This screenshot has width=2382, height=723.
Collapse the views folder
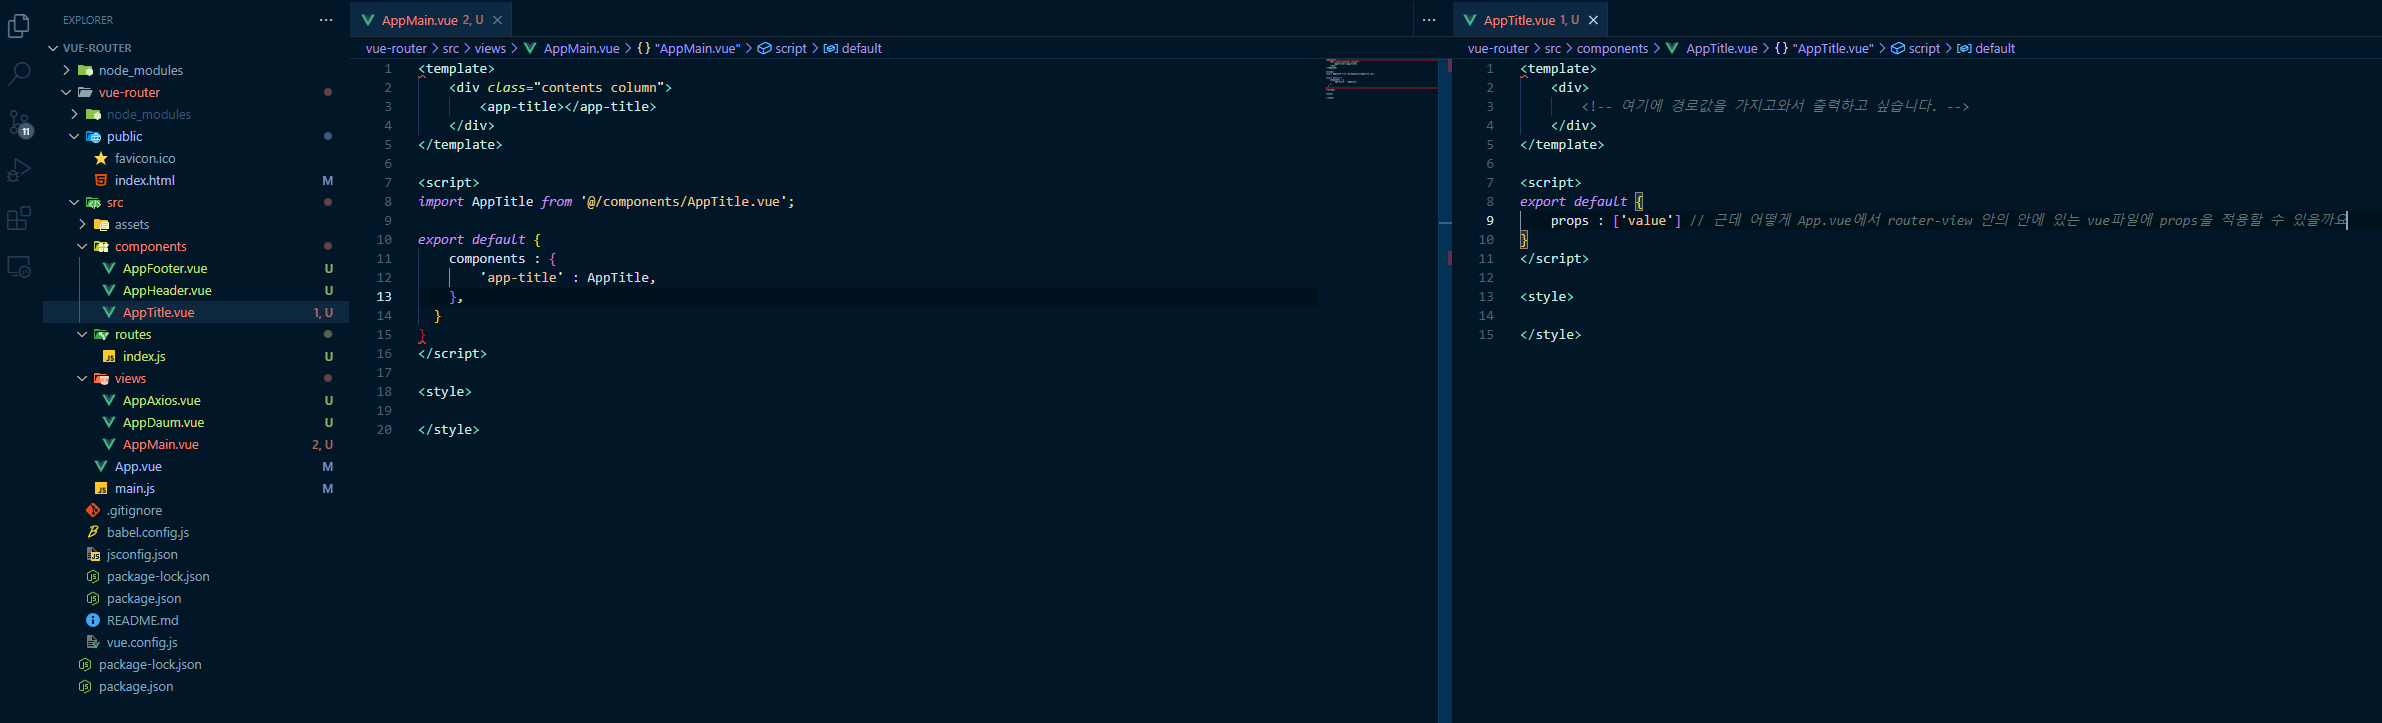(x=196, y=378)
